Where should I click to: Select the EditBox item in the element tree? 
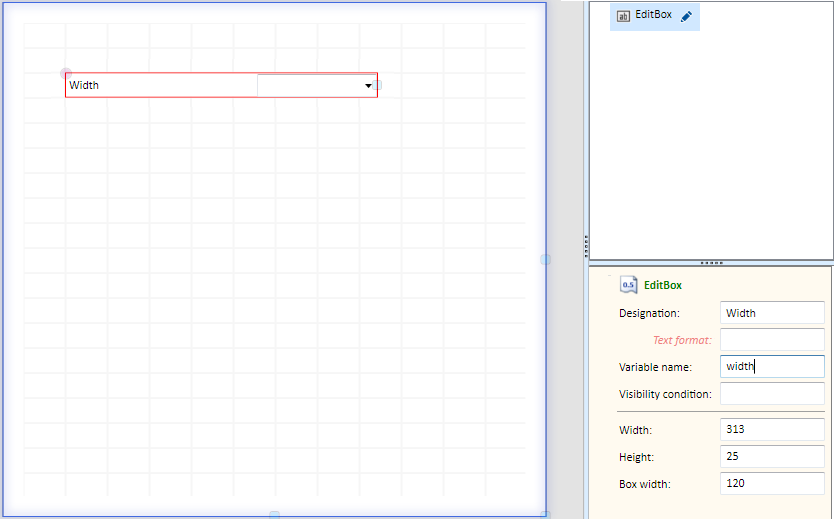click(x=655, y=16)
